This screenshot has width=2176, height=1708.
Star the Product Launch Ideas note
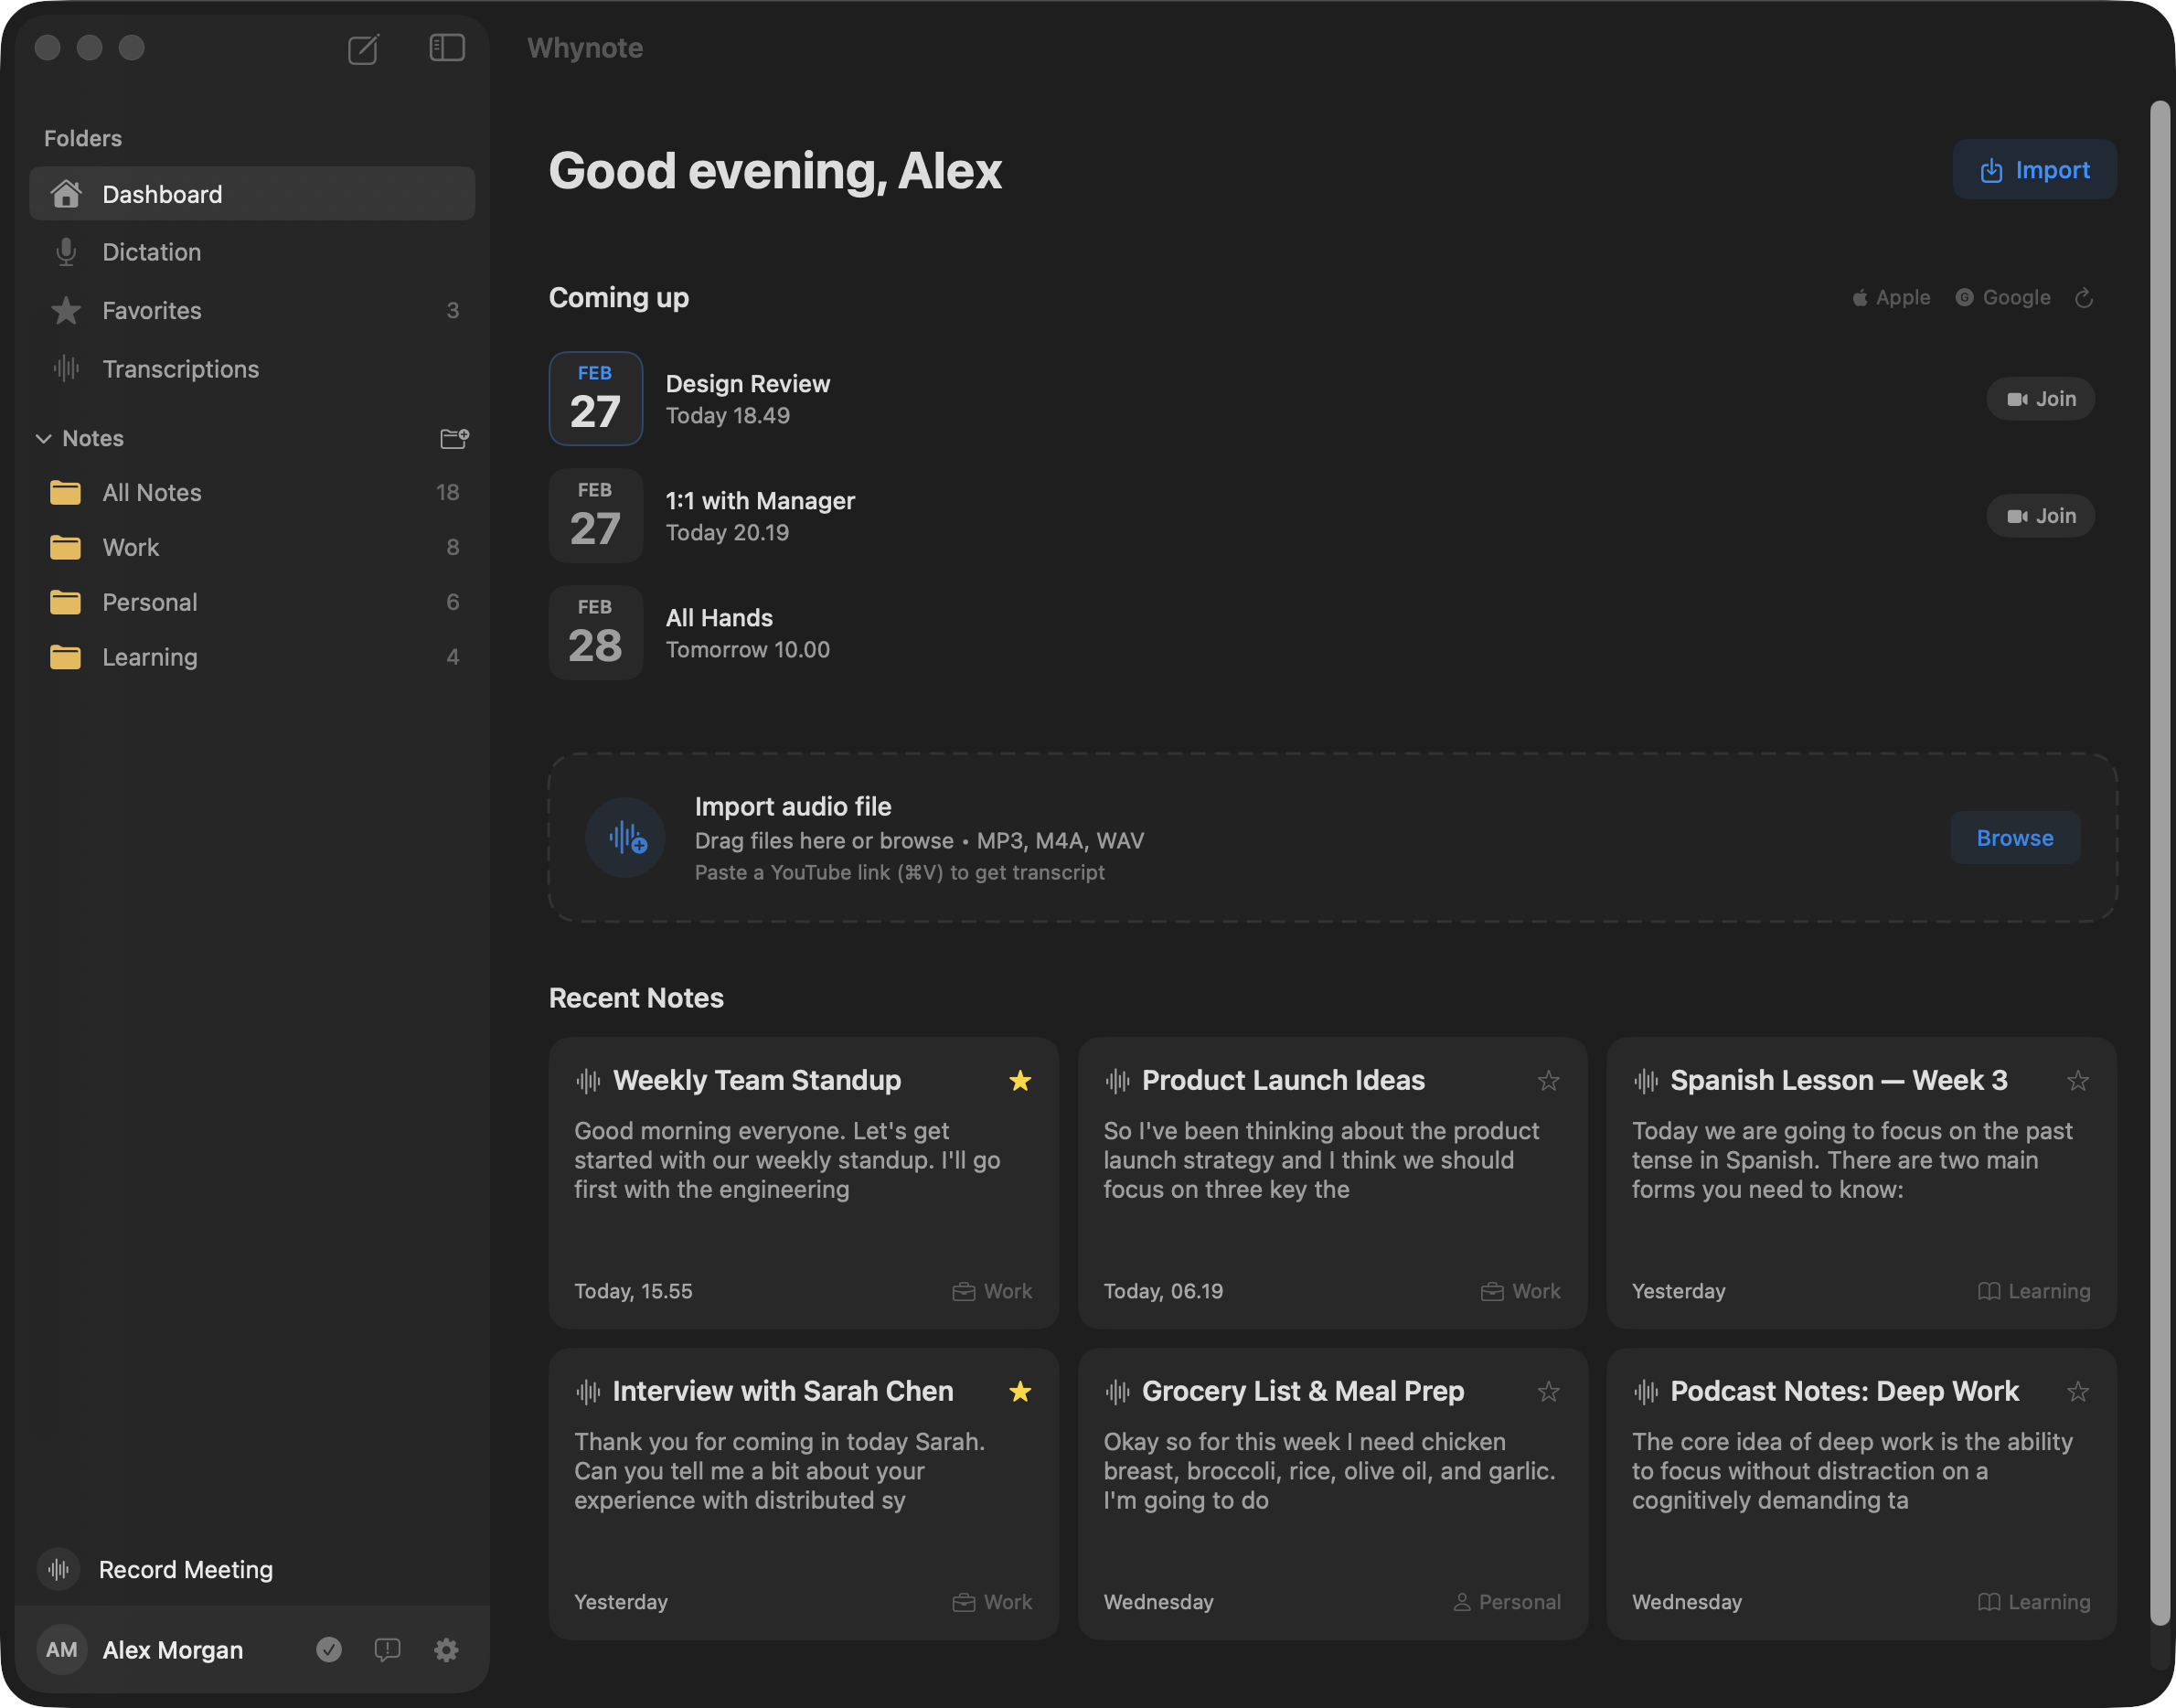pos(1549,1081)
